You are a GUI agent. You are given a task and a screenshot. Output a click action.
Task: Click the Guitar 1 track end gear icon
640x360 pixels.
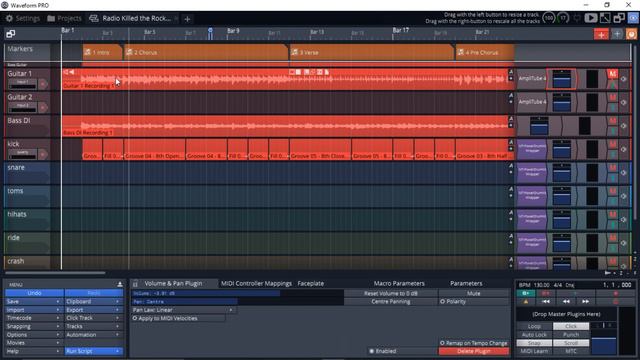(624, 79)
